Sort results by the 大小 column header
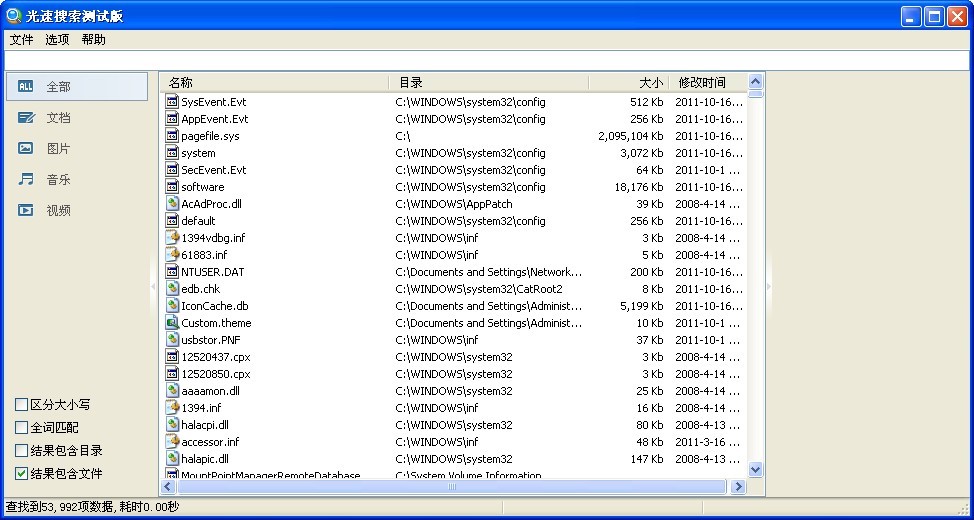This screenshot has width=974, height=520. pyautogui.click(x=650, y=83)
